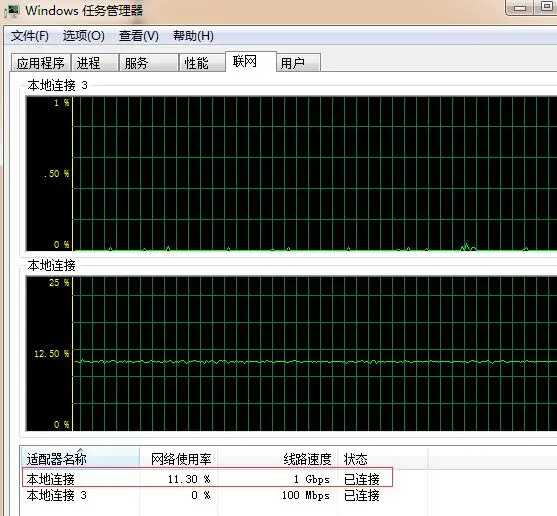Sort by 状态 column header
Viewport: 557px width, 516px height.
[x=383, y=459]
